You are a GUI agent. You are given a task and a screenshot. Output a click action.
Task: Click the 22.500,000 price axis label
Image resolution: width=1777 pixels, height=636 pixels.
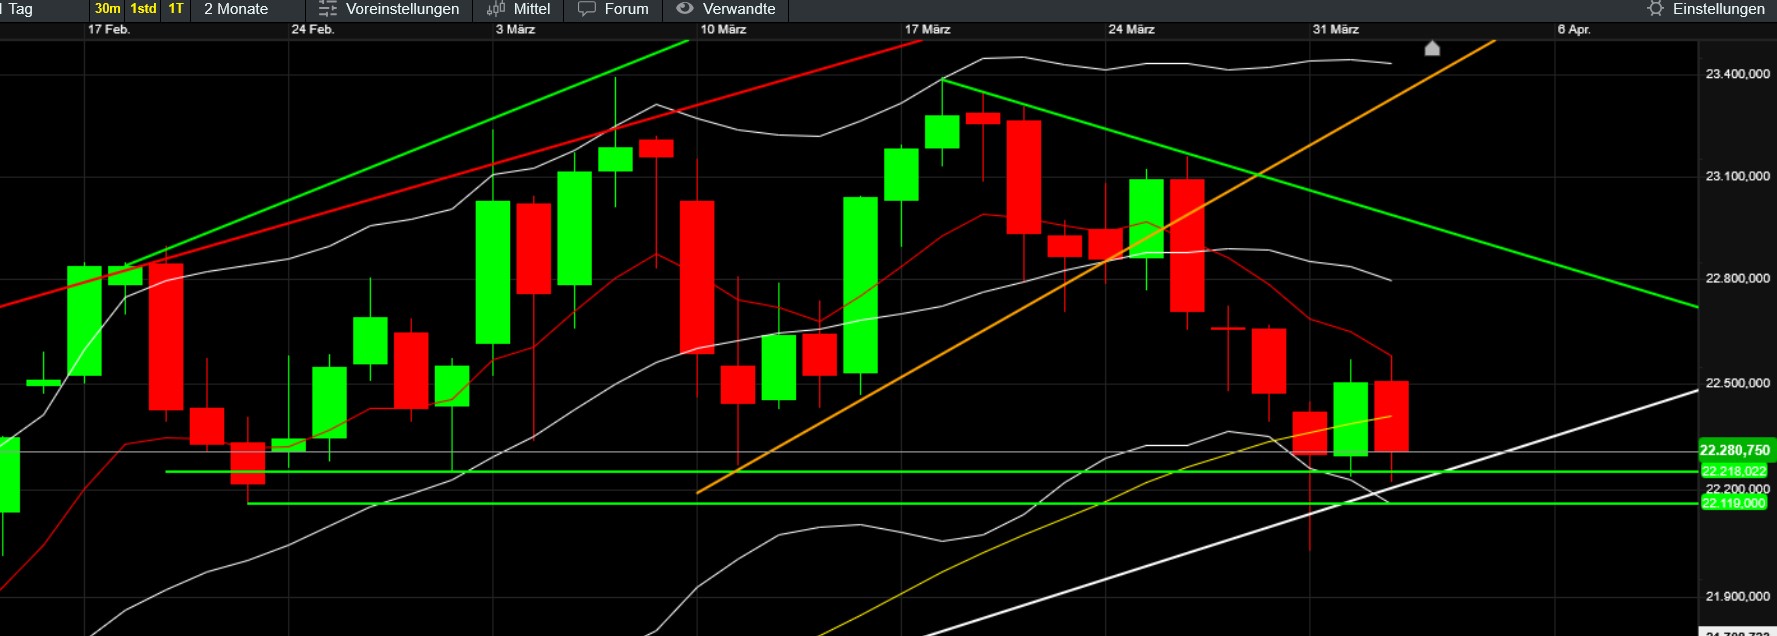tap(1737, 383)
